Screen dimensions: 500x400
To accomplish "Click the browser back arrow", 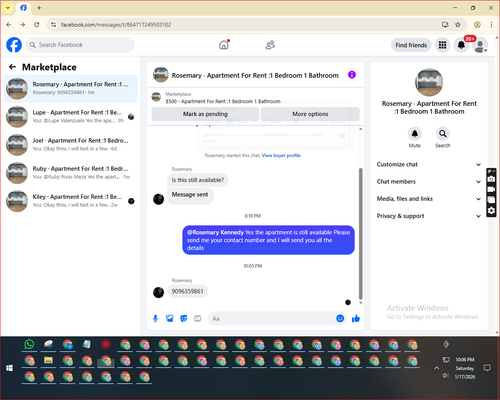I will (x=9, y=25).
